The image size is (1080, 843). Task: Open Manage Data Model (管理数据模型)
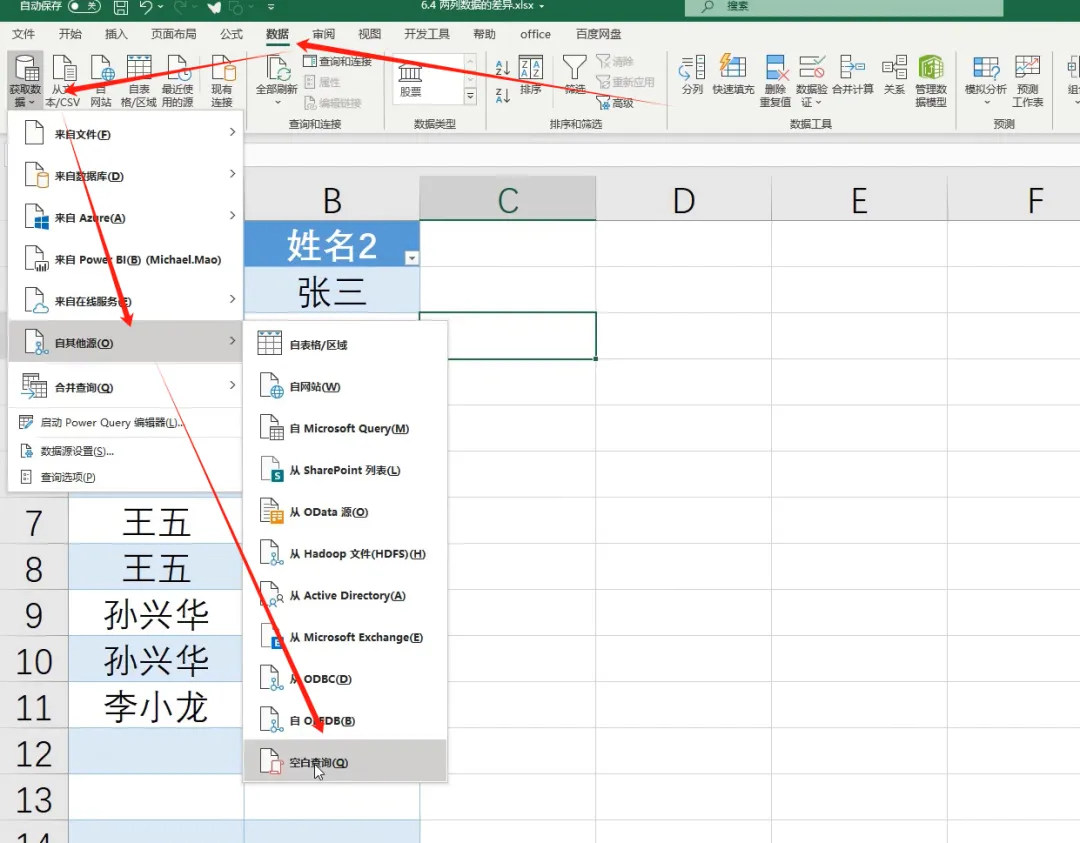pos(931,81)
